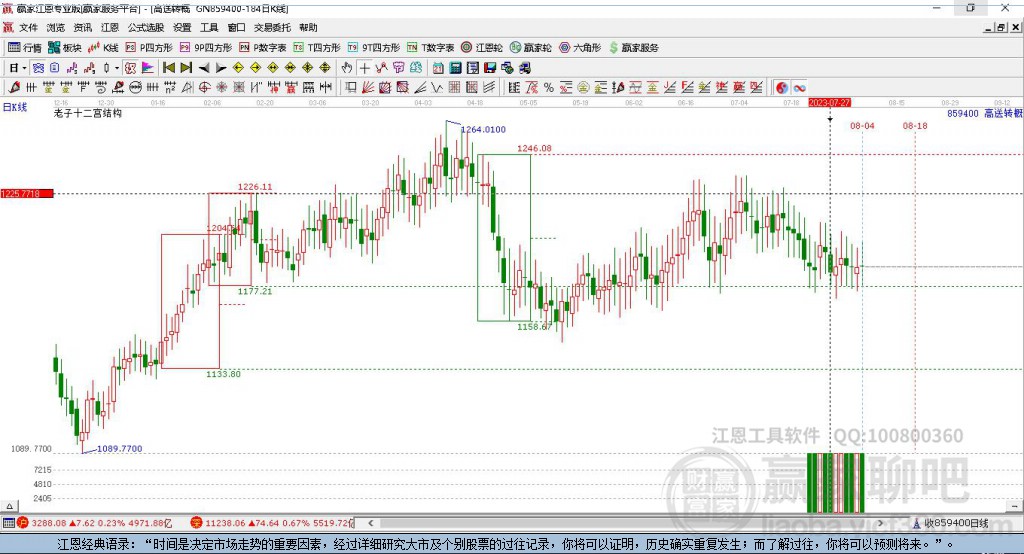The width and height of the screenshot is (1024, 554).
Task: Open the 赢家轮 tool
Action: pos(530,48)
